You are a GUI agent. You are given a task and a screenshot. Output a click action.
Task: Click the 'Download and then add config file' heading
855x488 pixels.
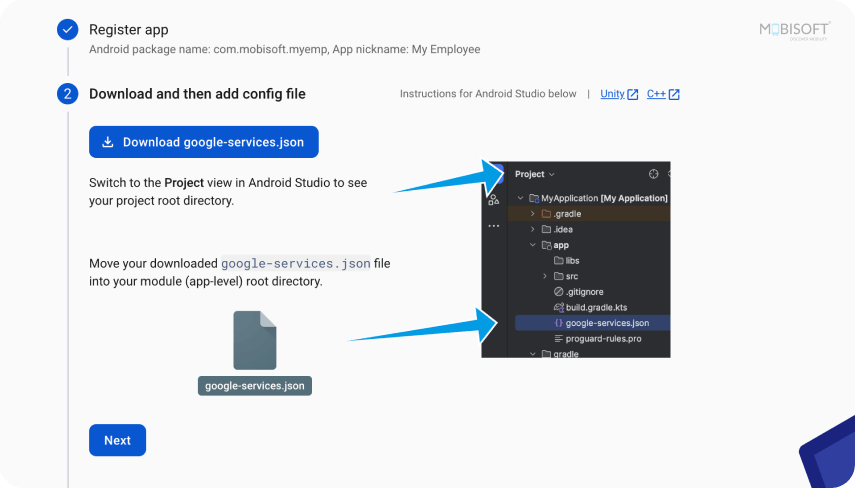click(197, 94)
